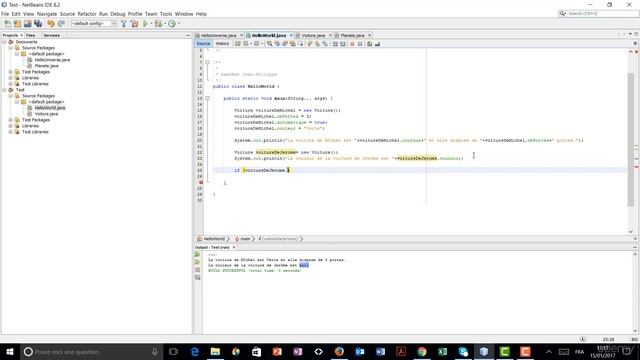Expand Libraries under Decouverte project
This screenshot has height=360, width=640.
click(x=11, y=78)
